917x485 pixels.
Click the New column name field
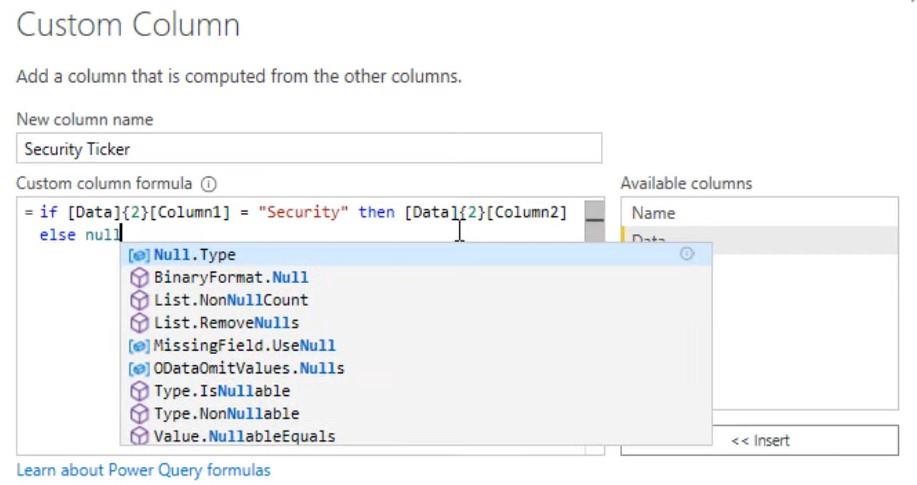coord(309,149)
